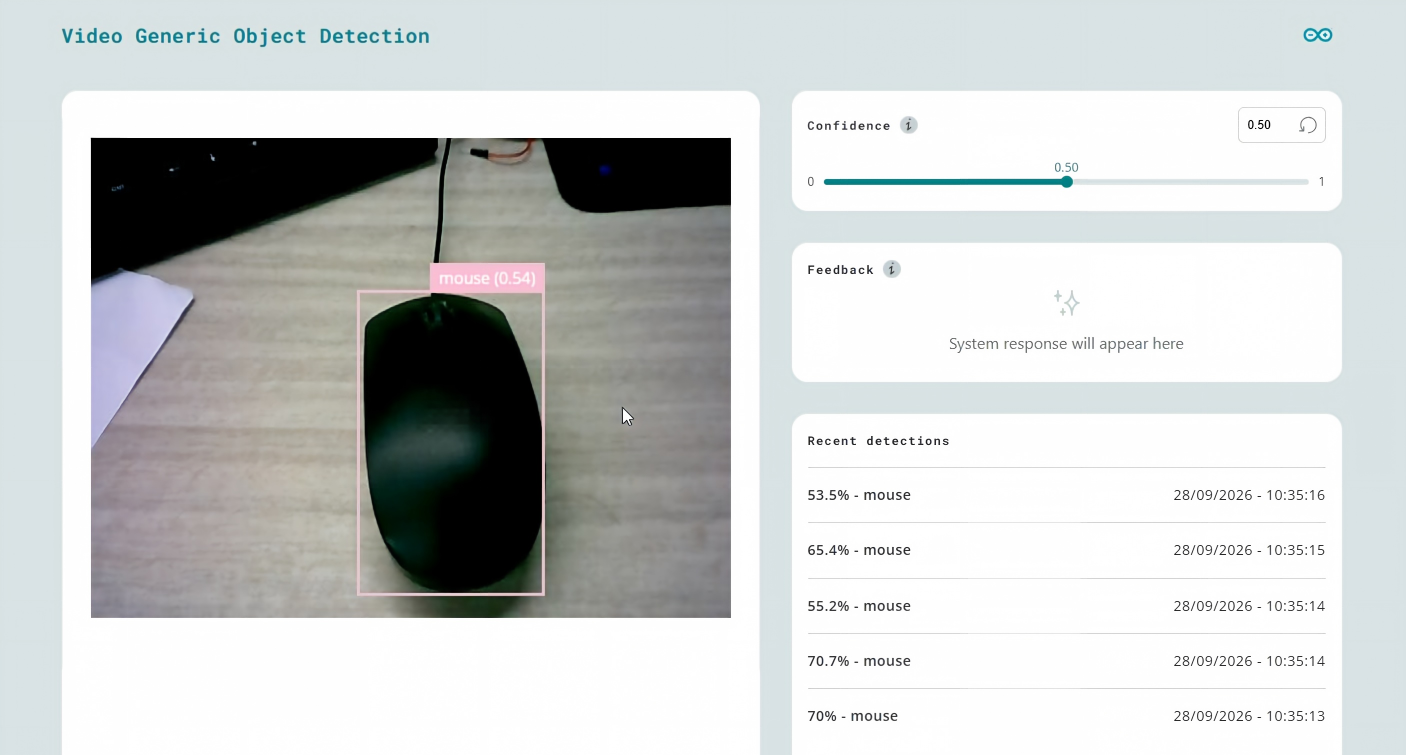Viewport: 1406px width, 755px height.
Task: Open the Feedback info icon
Action: click(x=892, y=269)
